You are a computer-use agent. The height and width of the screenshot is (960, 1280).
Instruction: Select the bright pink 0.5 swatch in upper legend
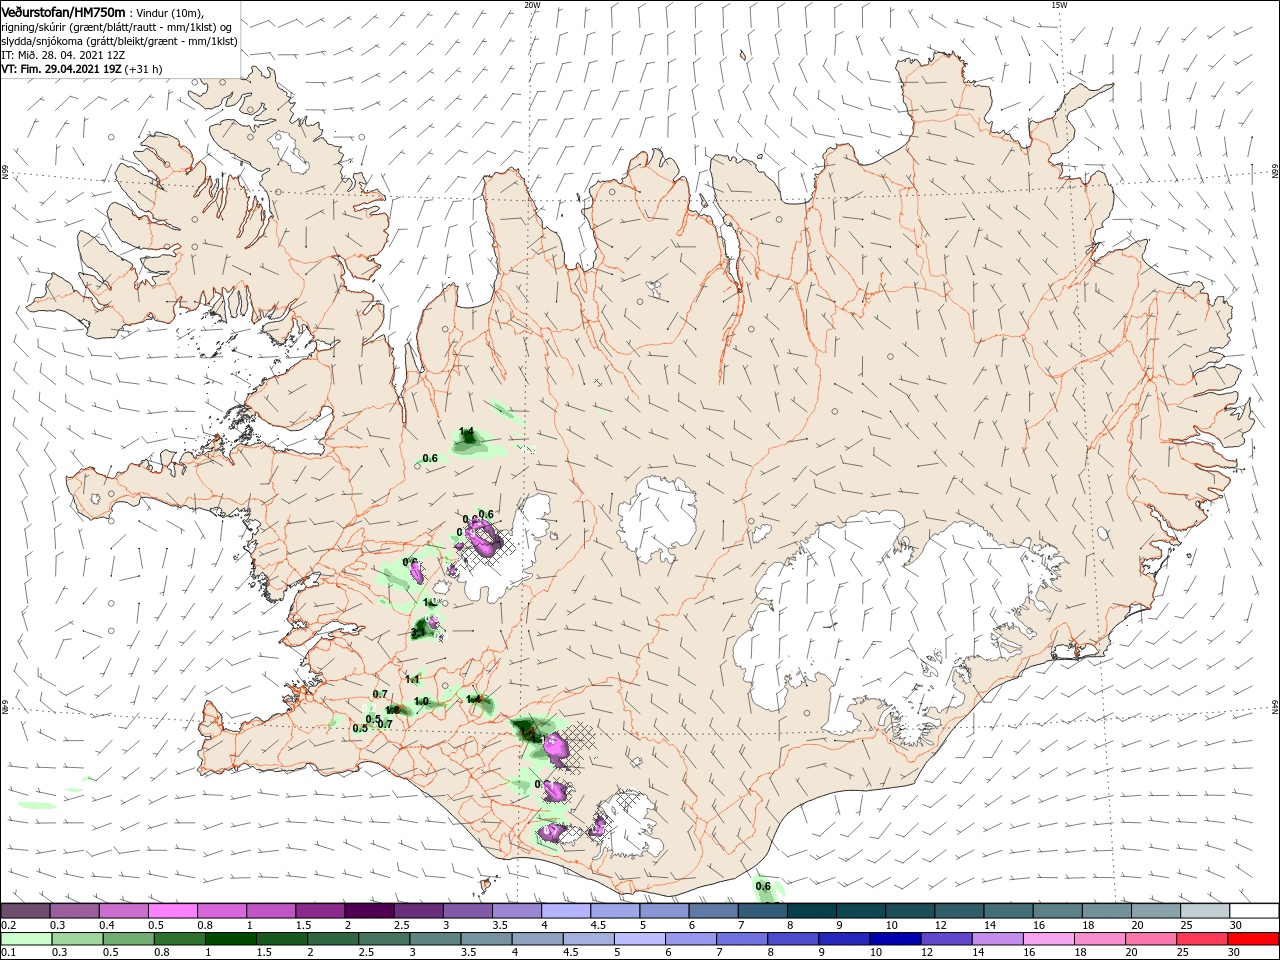coord(172,910)
